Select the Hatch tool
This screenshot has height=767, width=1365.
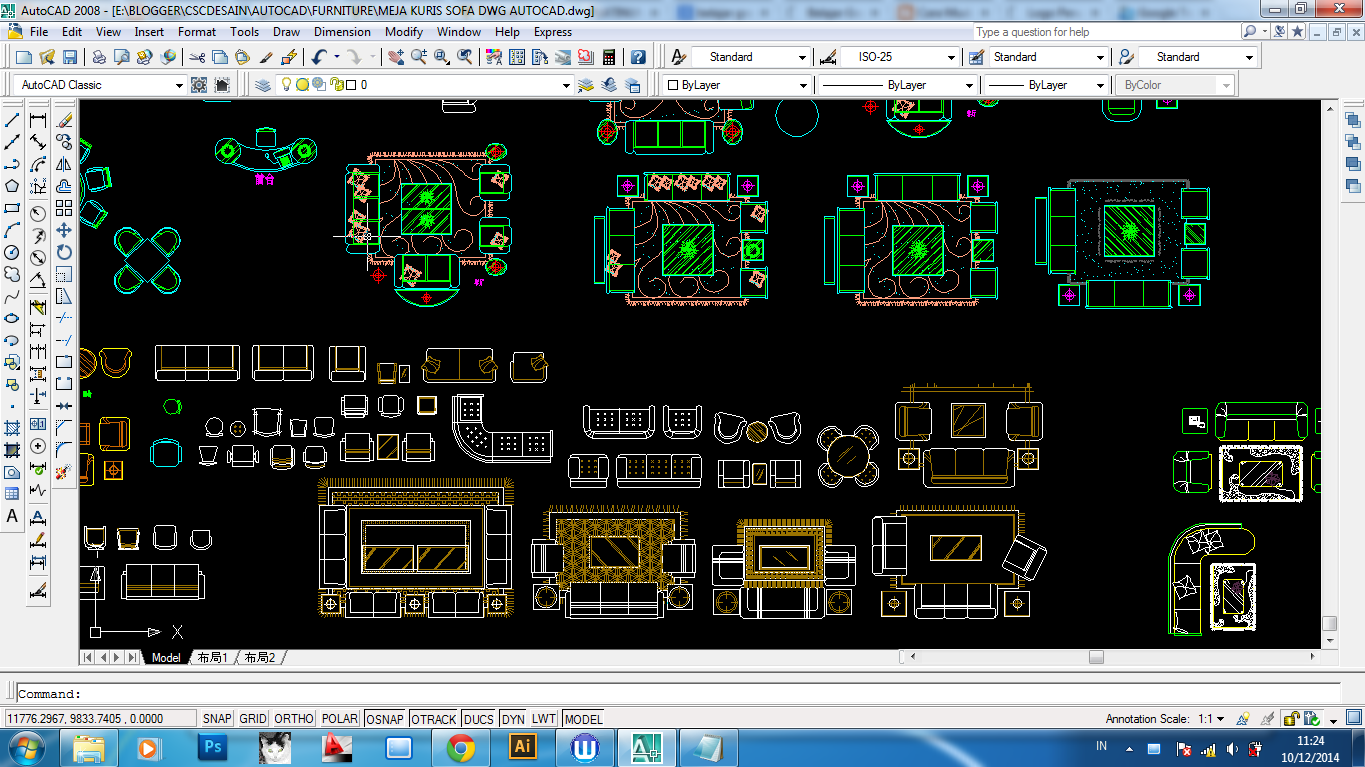click(12, 428)
